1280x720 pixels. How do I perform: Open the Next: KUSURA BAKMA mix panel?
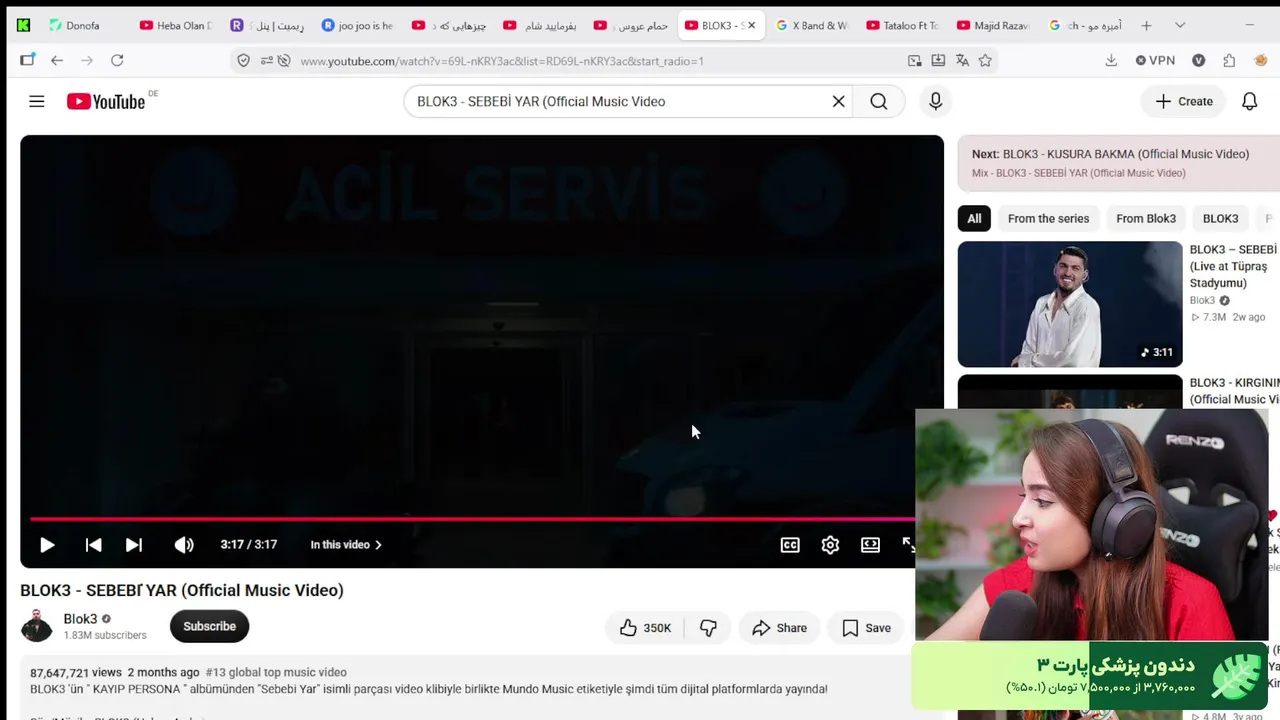[x=1118, y=163]
